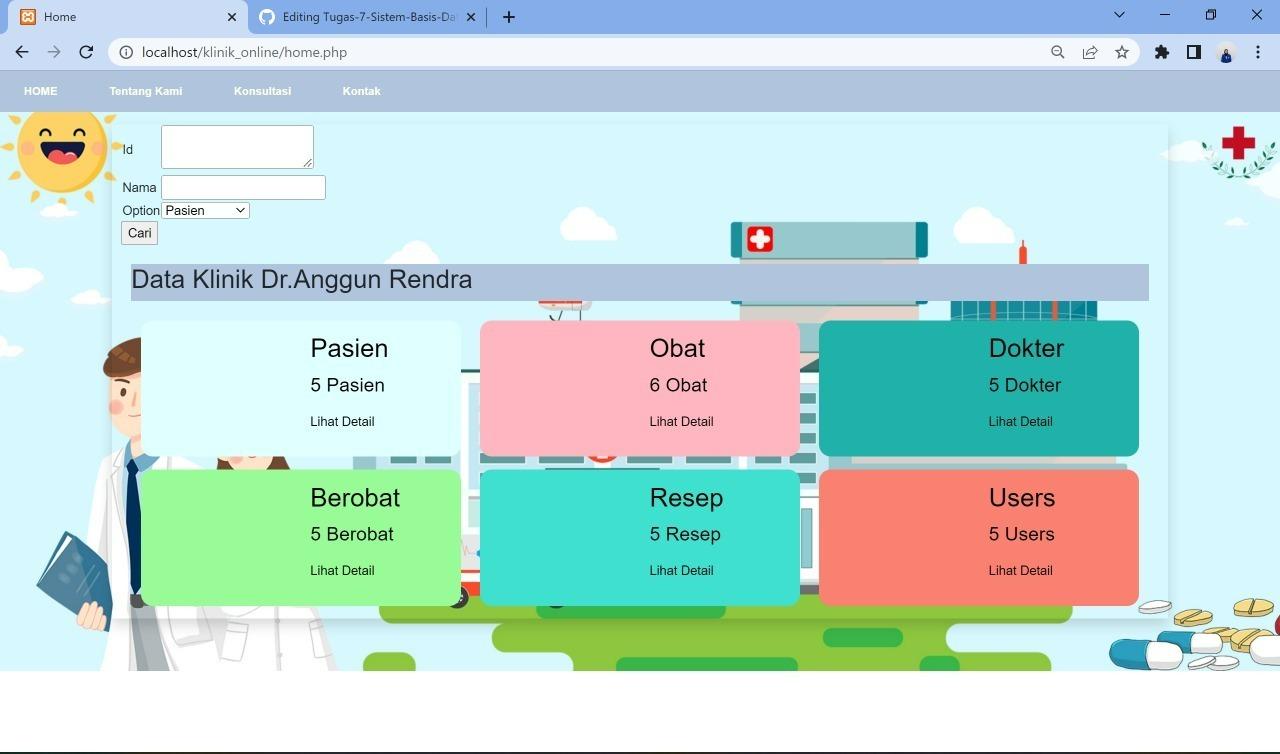The image size is (1280, 754).
Task: Open the browser Extensions puzzle icon
Action: pyautogui.click(x=1162, y=52)
